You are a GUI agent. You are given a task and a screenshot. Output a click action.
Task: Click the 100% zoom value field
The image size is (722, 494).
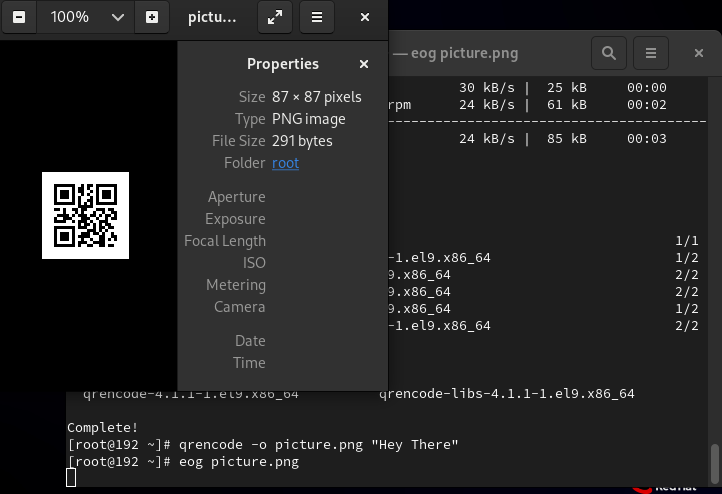pyautogui.click(x=70, y=17)
